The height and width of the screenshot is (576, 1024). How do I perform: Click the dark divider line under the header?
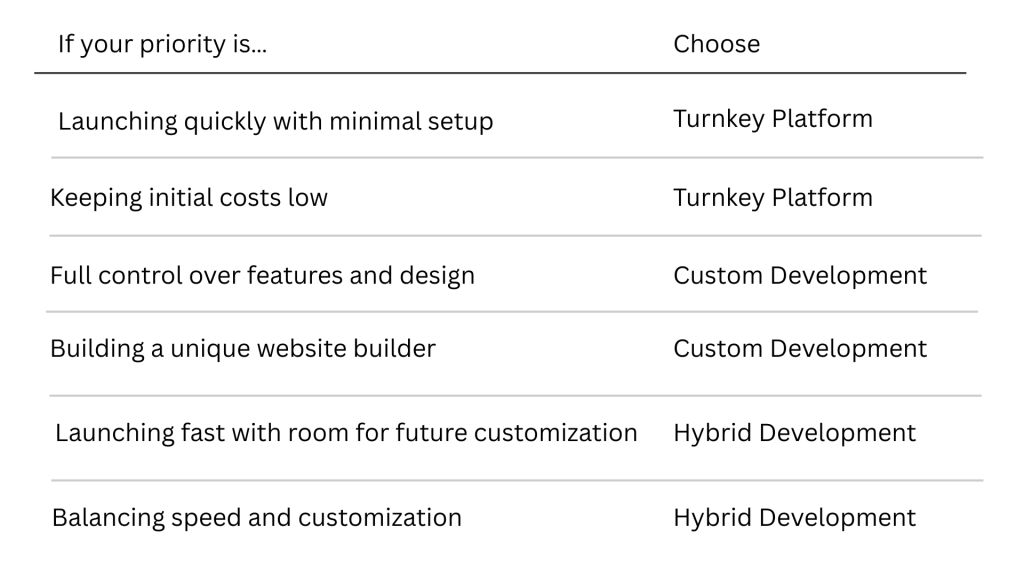coord(500,73)
